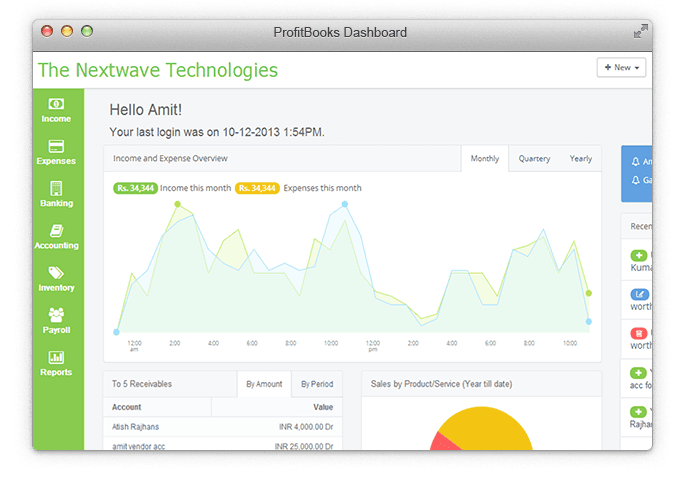Click the yellow pie chart slice
683x479 pixels.
[x=488, y=427]
